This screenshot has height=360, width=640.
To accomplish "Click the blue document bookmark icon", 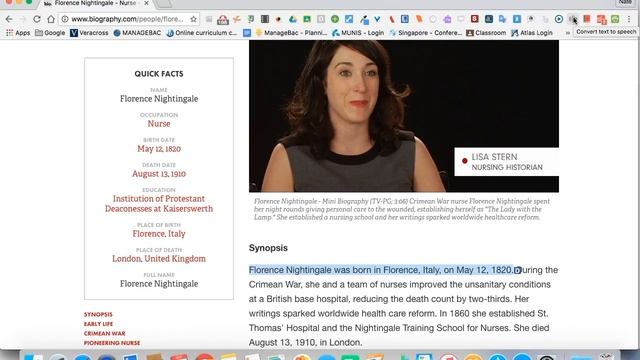I will pos(247,33).
